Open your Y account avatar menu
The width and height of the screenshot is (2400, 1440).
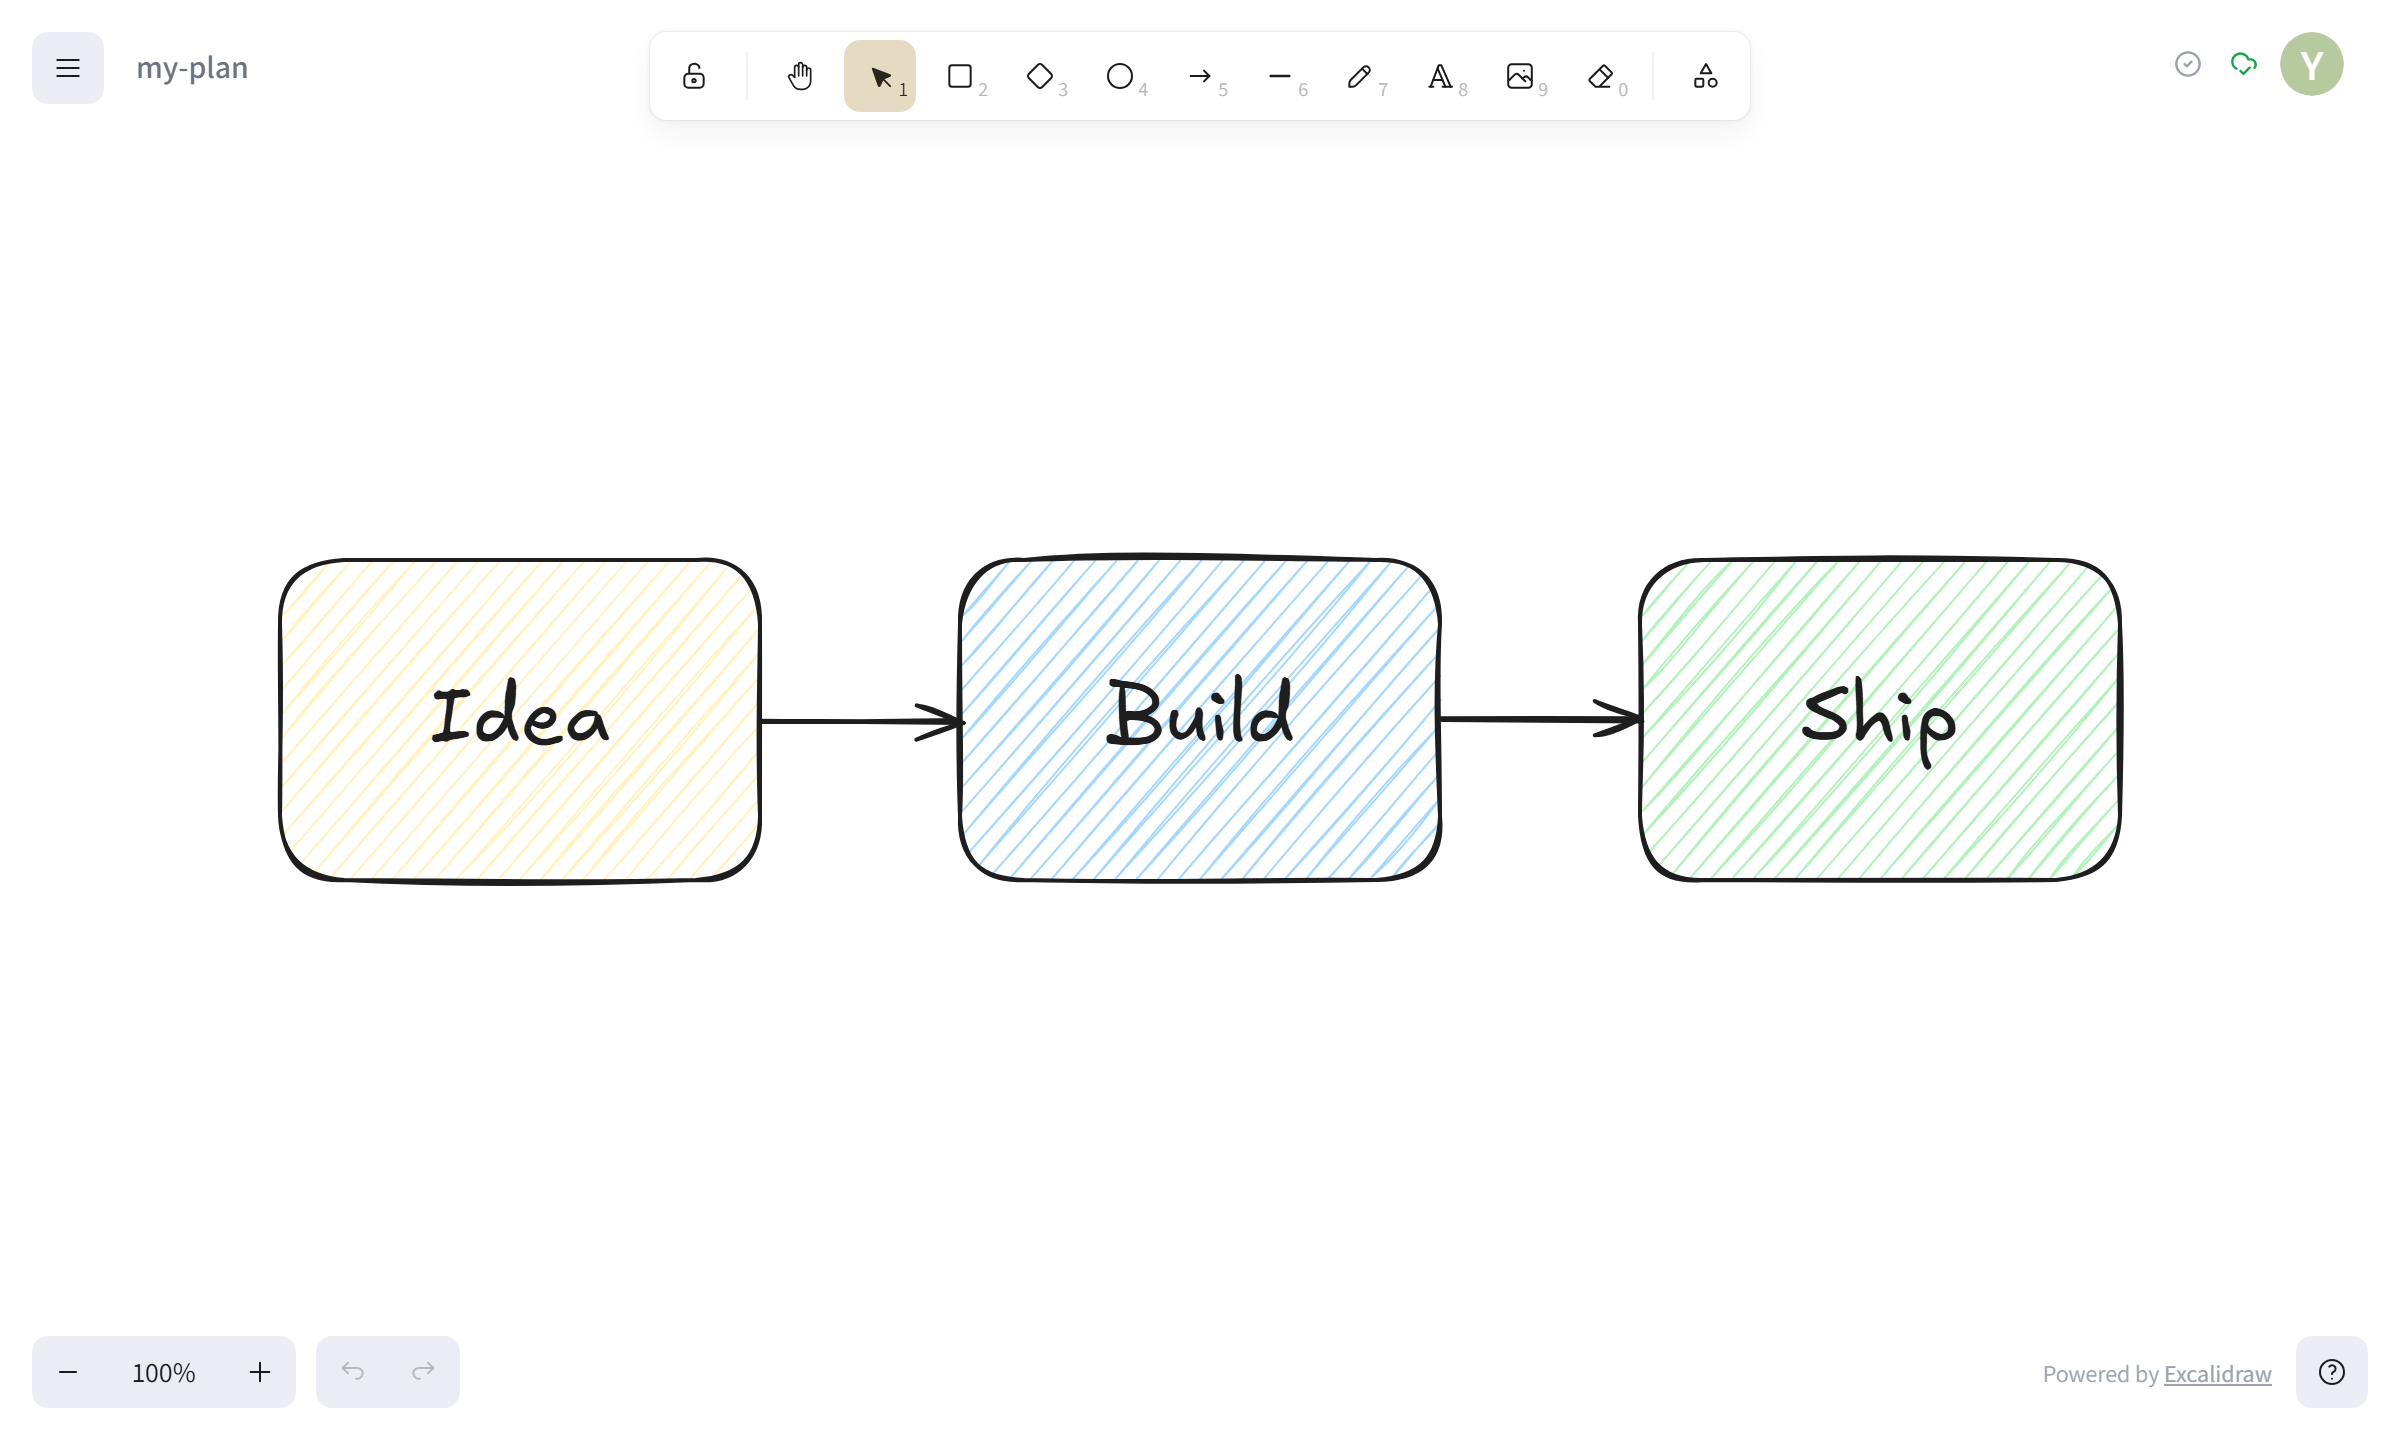pos(2312,64)
